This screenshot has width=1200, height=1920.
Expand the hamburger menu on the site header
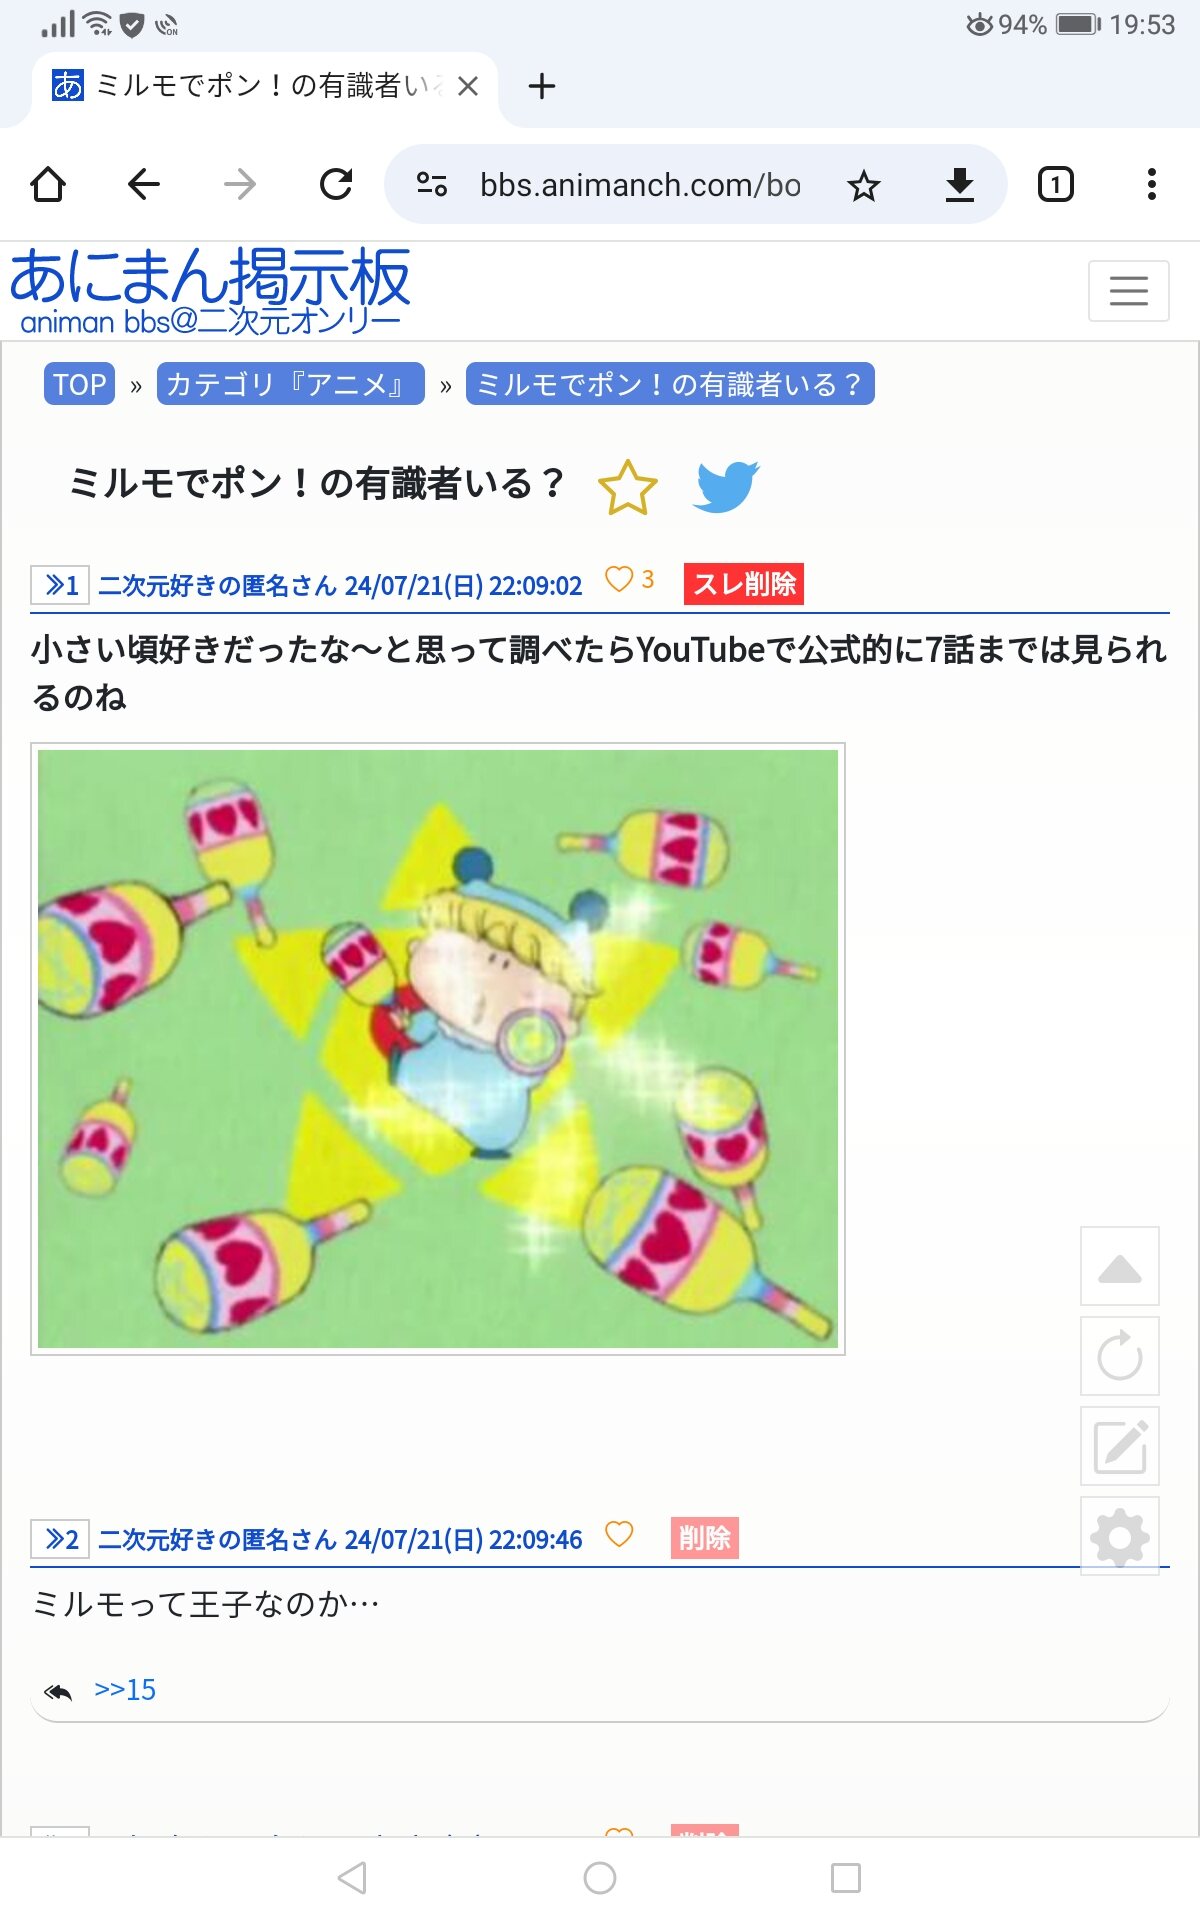tap(1129, 291)
